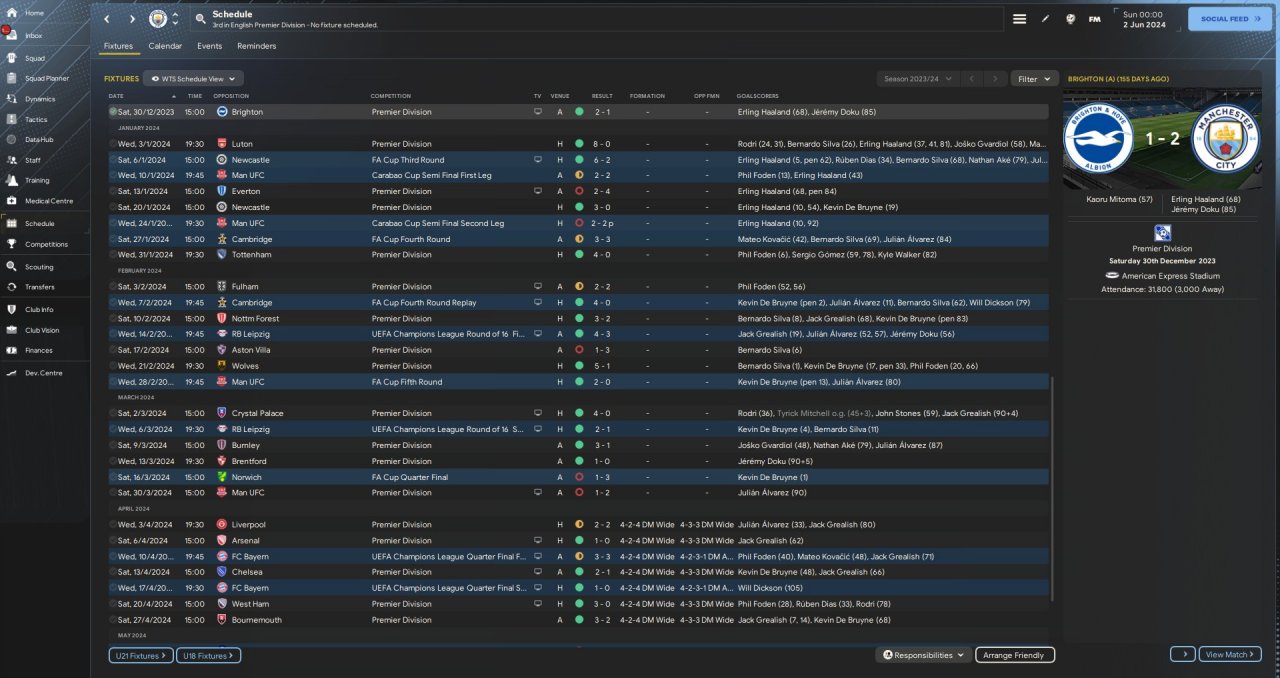Screen dimensions: 1280x678
Task: Click the fixtures list vertical scrollbar
Action: pyautogui.click(x=1052, y=490)
